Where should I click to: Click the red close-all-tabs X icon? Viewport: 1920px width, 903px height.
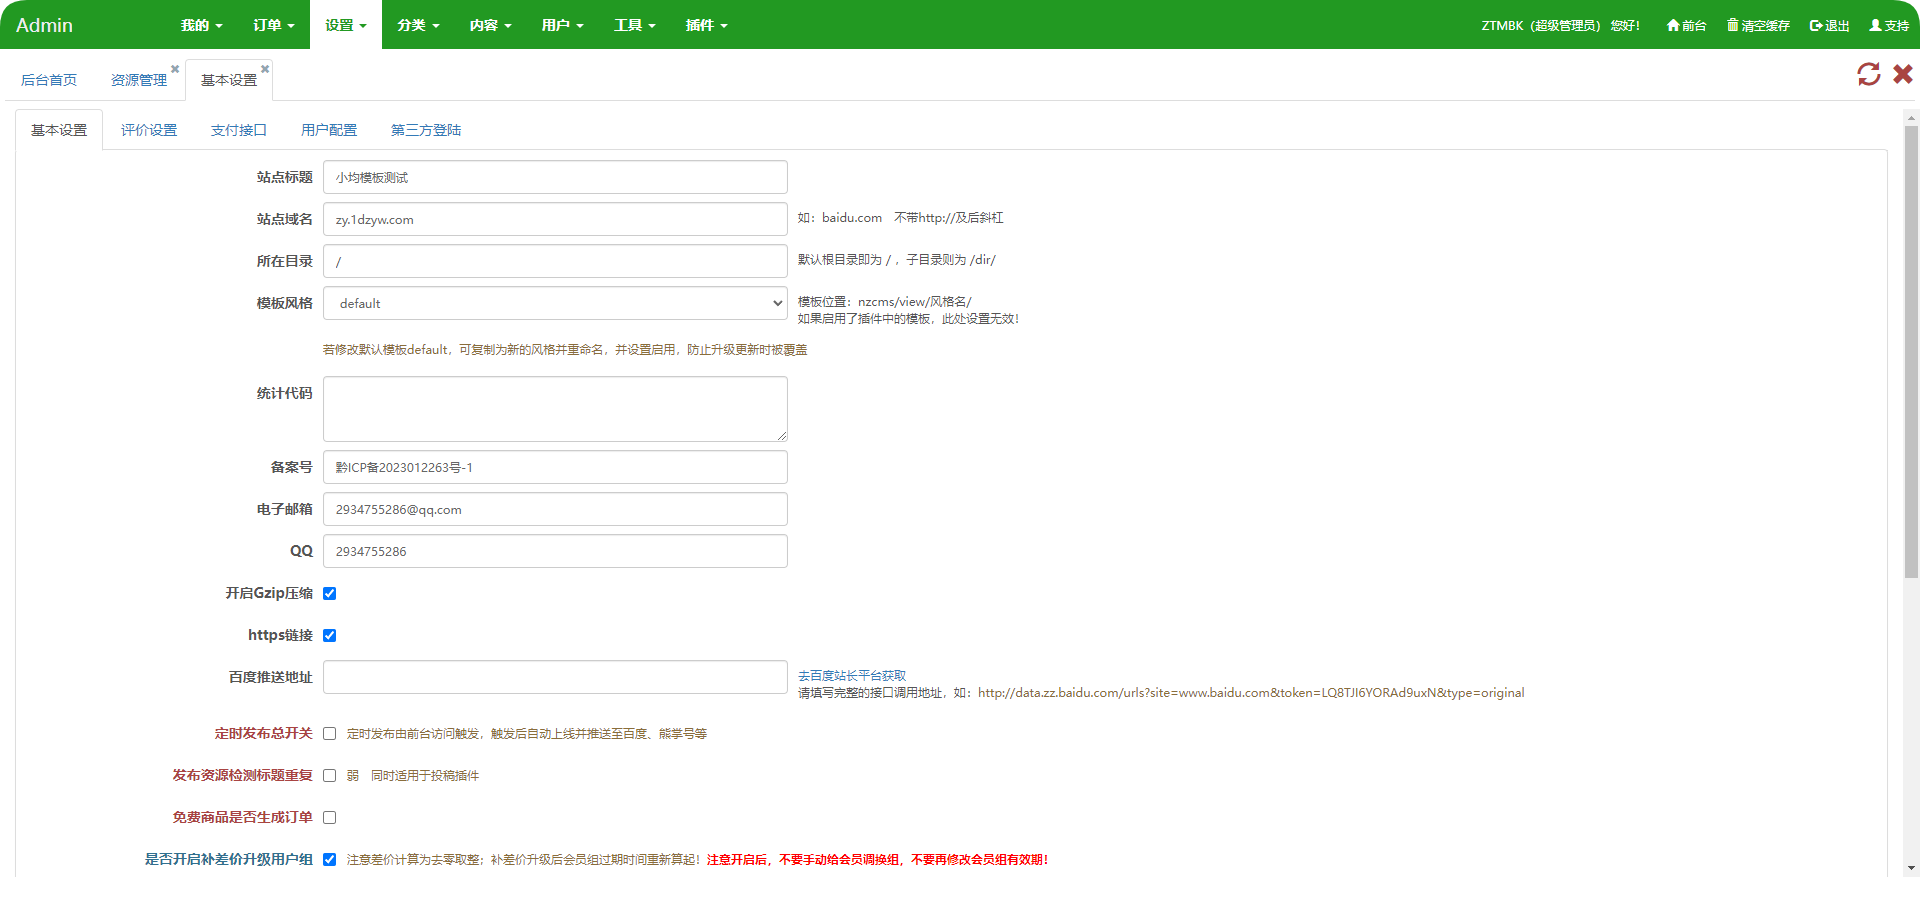(x=1903, y=74)
